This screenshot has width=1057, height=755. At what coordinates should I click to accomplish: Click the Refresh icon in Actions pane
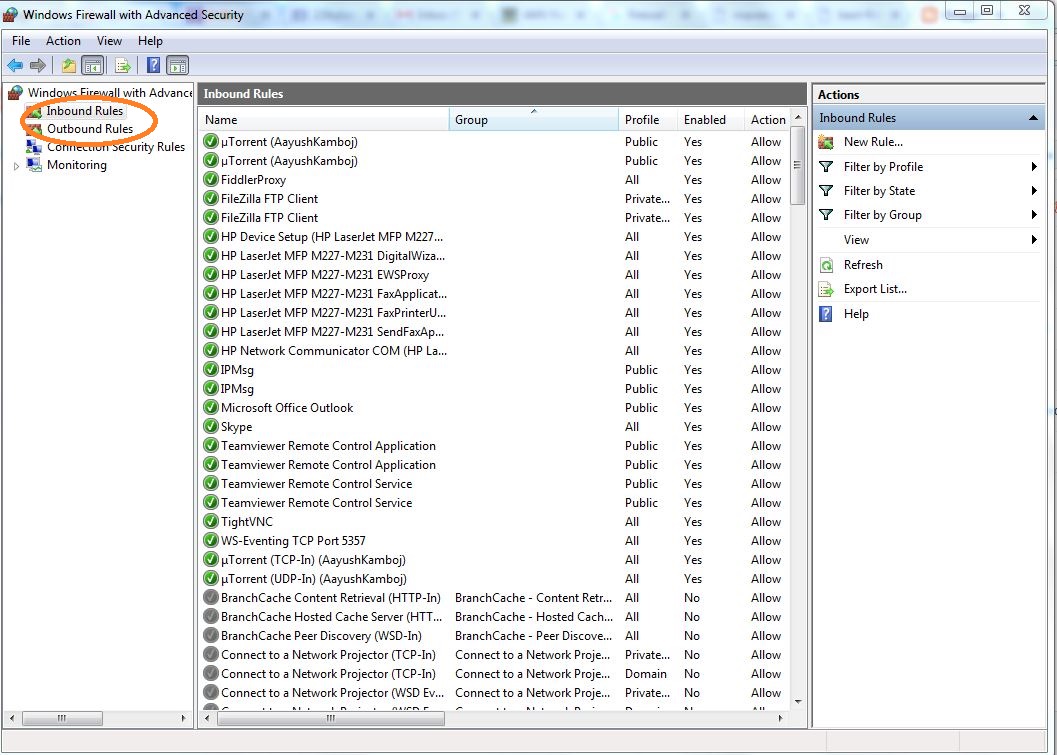[x=827, y=264]
